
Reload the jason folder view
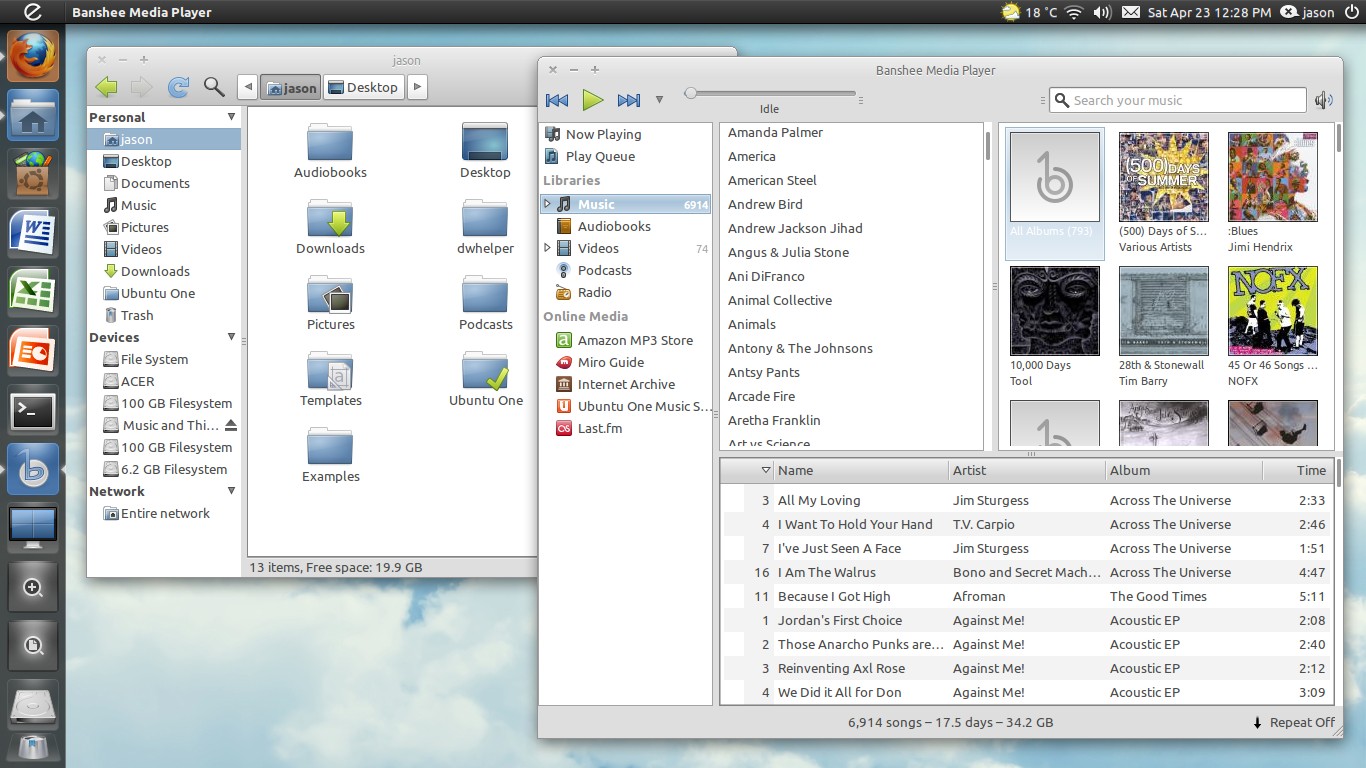pos(178,87)
